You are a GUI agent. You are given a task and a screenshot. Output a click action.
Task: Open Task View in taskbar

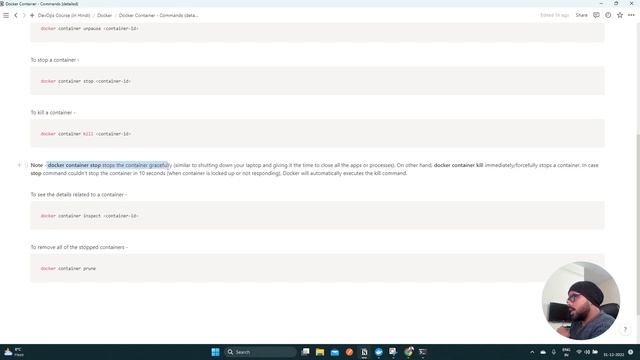coord(305,352)
